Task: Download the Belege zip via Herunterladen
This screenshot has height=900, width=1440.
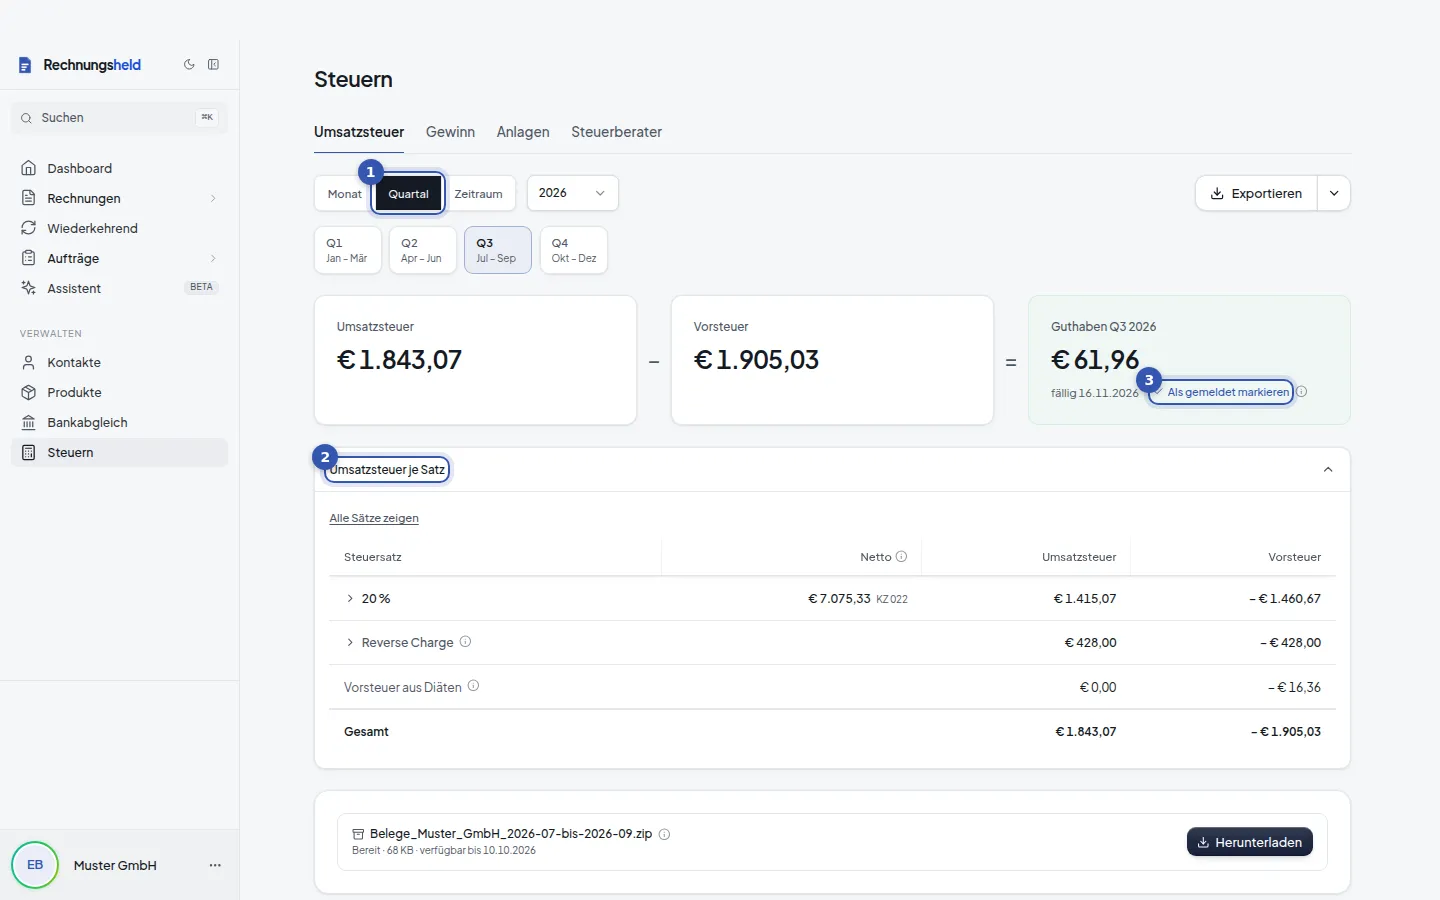Action: [1250, 842]
